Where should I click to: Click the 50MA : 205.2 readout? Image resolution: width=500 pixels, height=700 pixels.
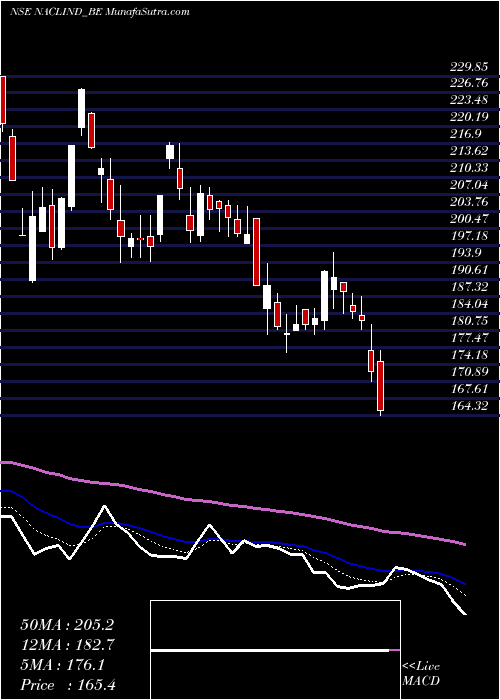pyautogui.click(x=67, y=625)
